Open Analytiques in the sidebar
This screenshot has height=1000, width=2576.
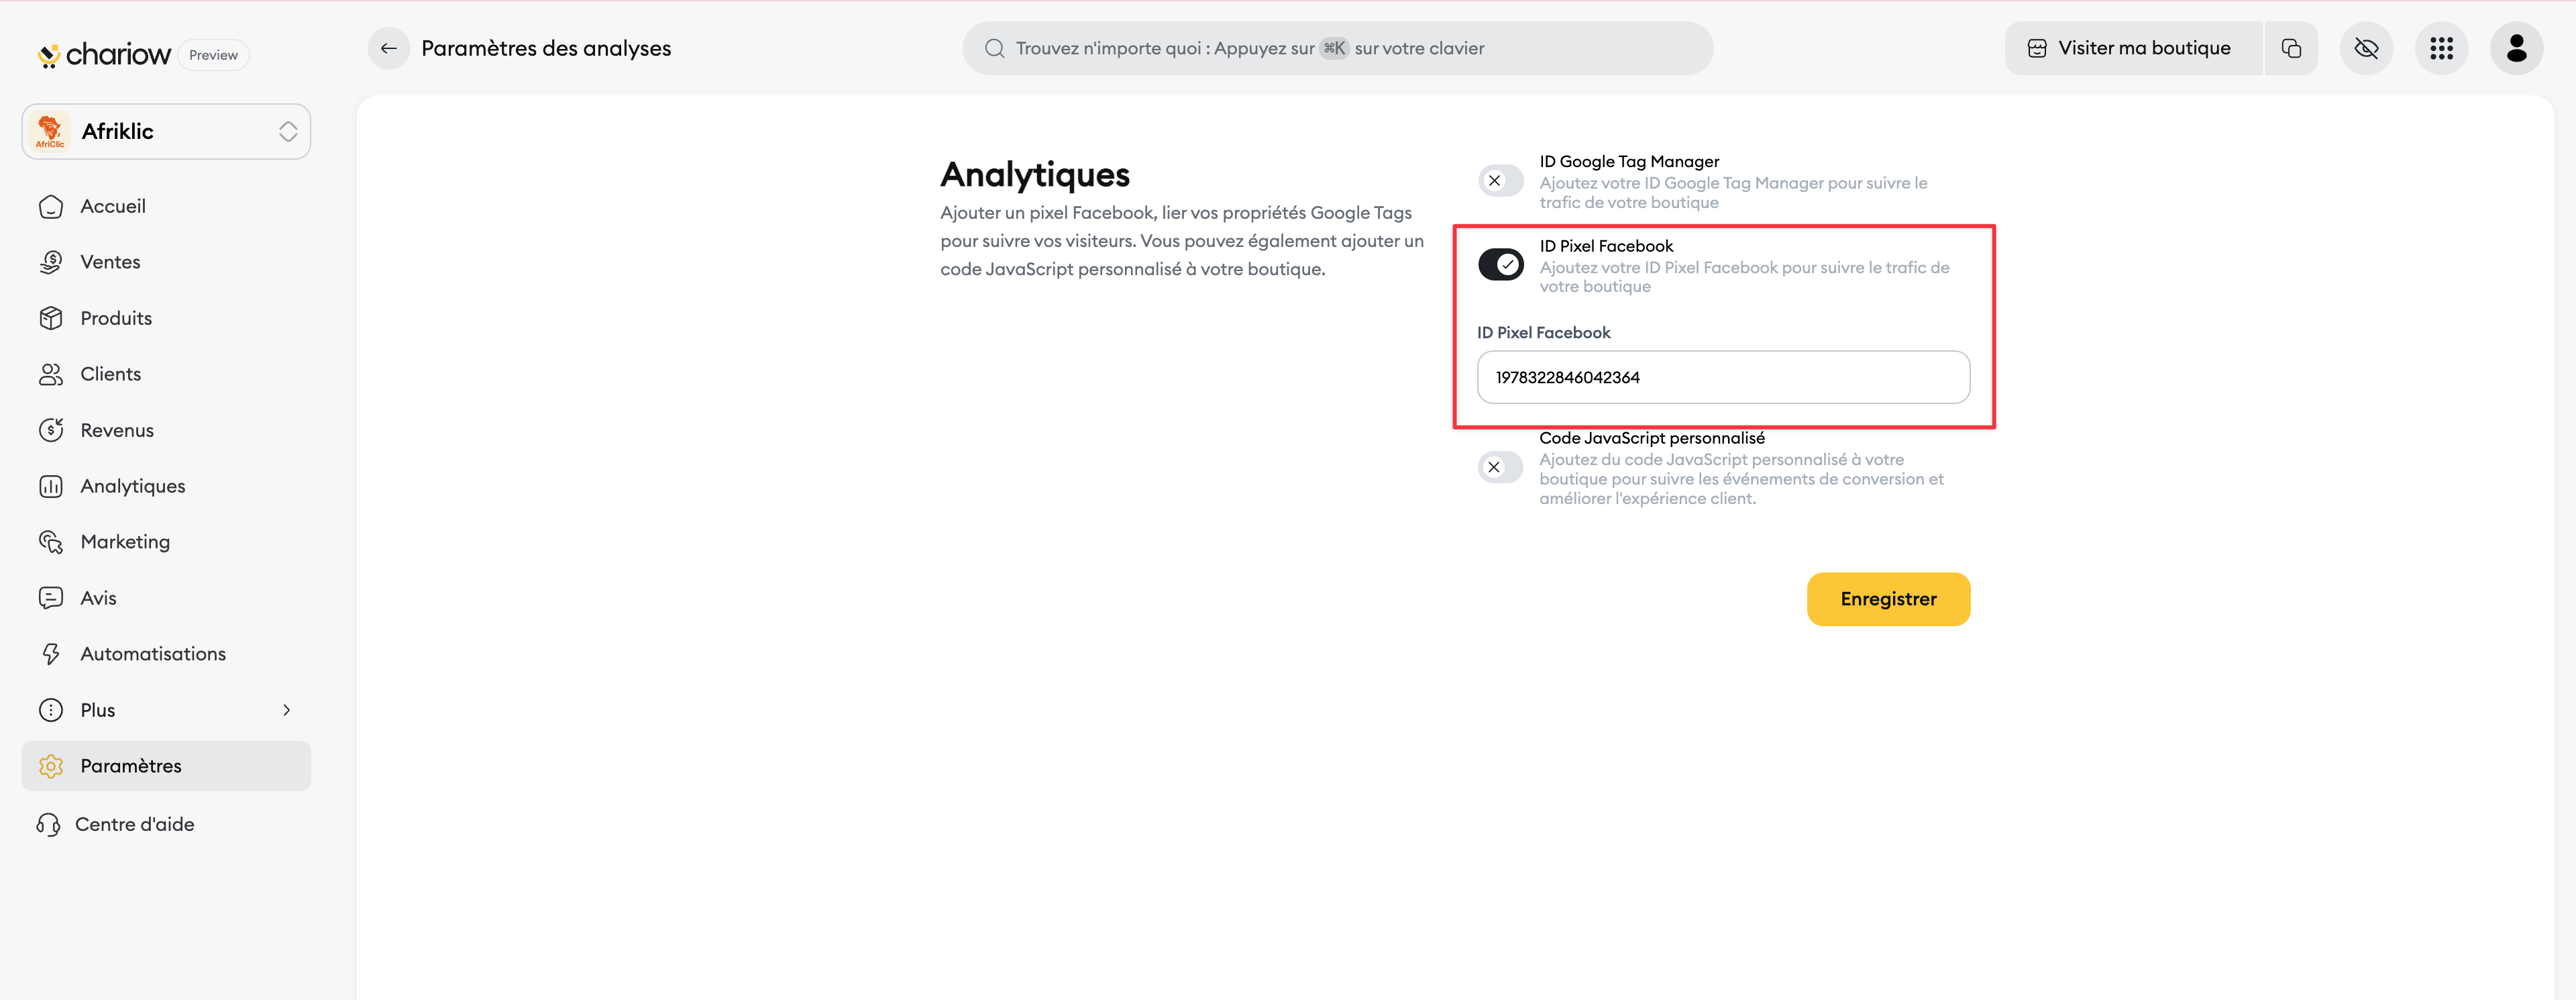(x=132, y=486)
